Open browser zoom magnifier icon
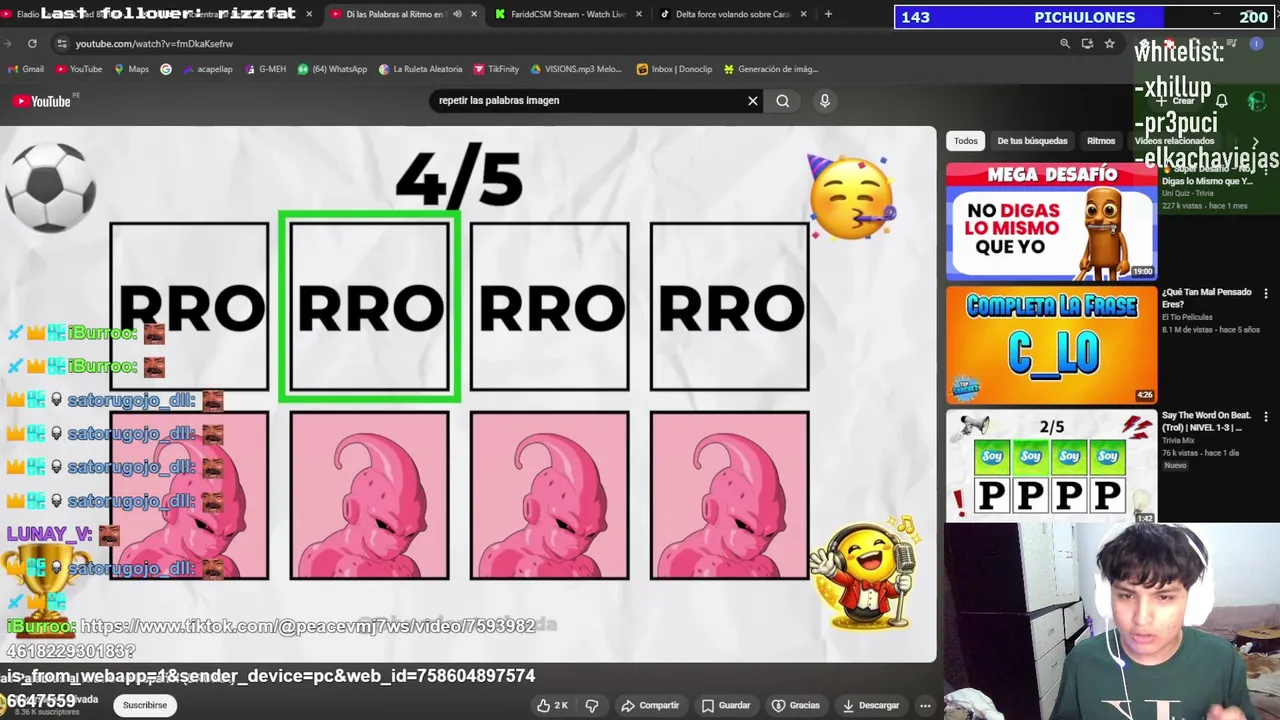Viewport: 1280px width, 720px height. (1065, 44)
